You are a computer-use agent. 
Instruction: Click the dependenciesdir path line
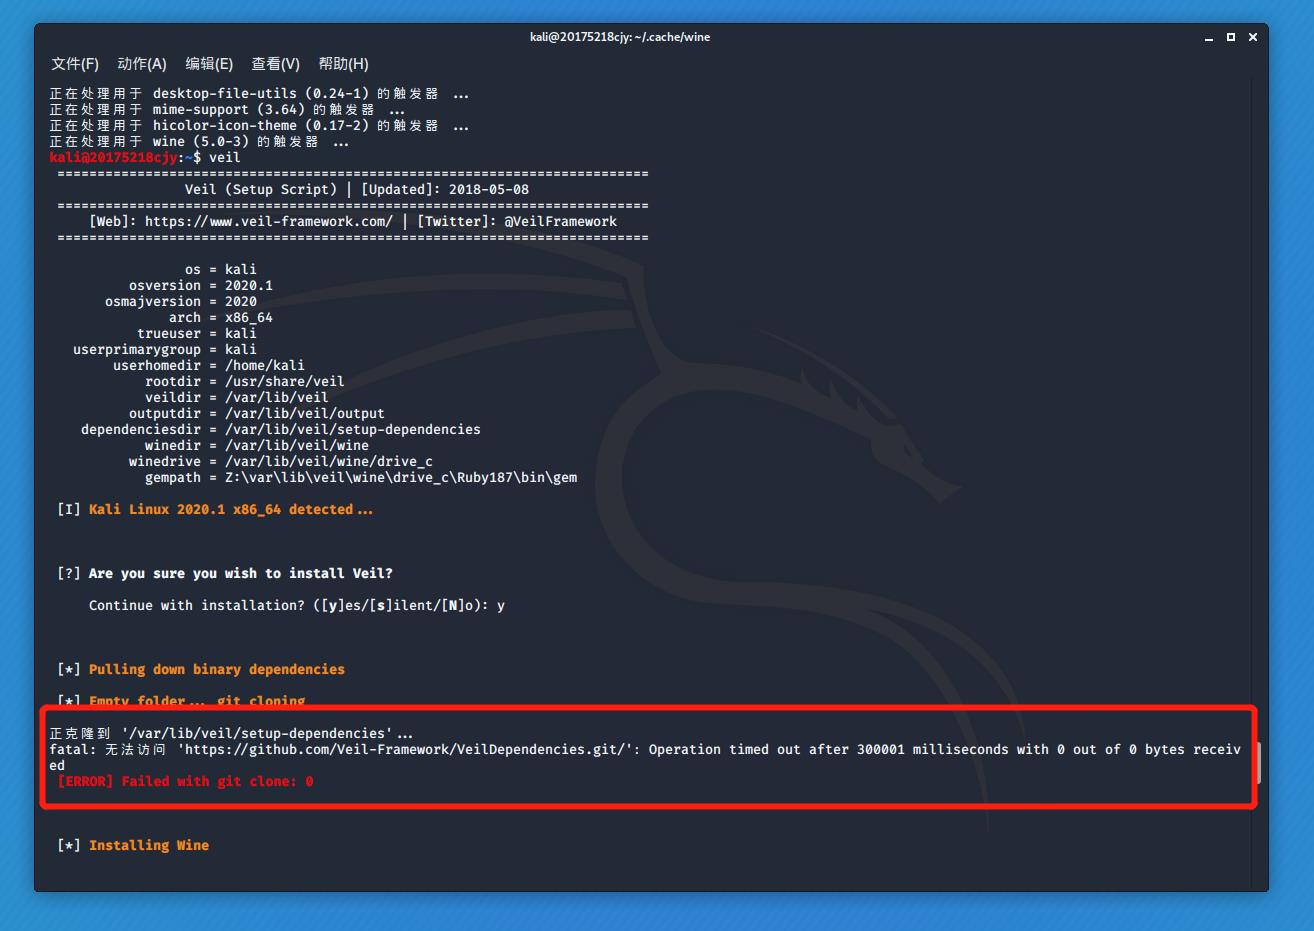click(281, 430)
